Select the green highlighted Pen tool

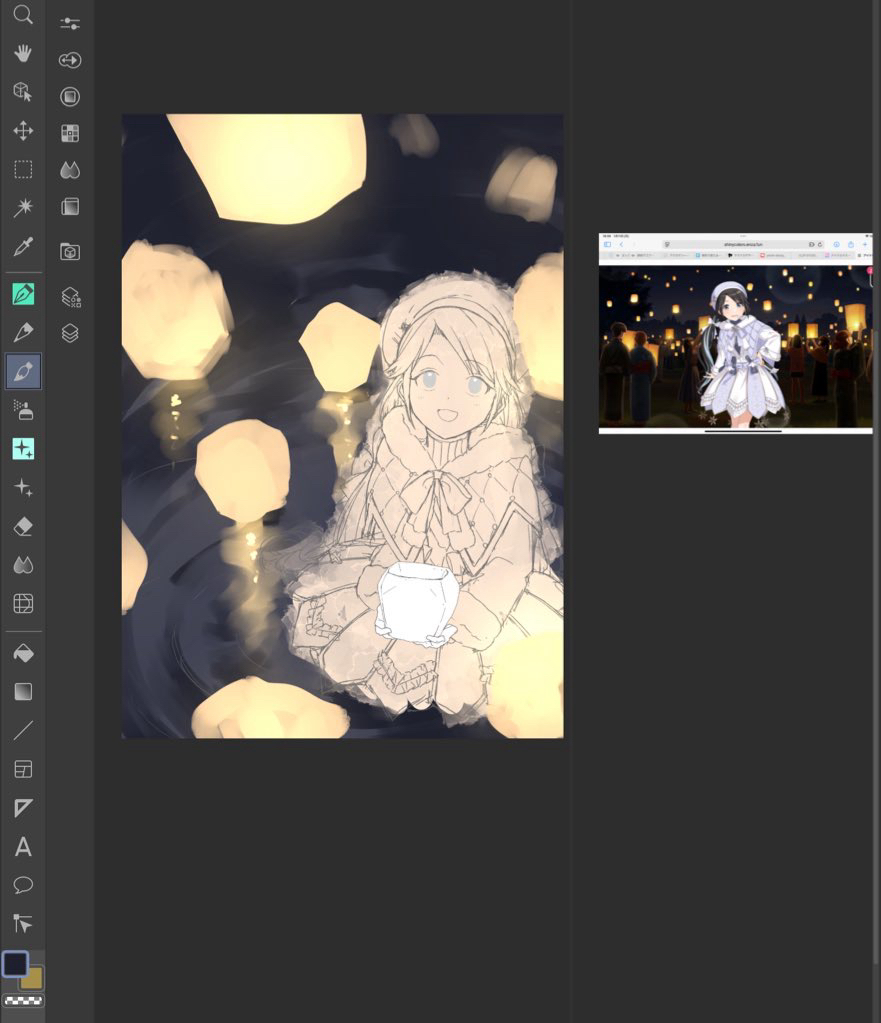[x=22, y=294]
